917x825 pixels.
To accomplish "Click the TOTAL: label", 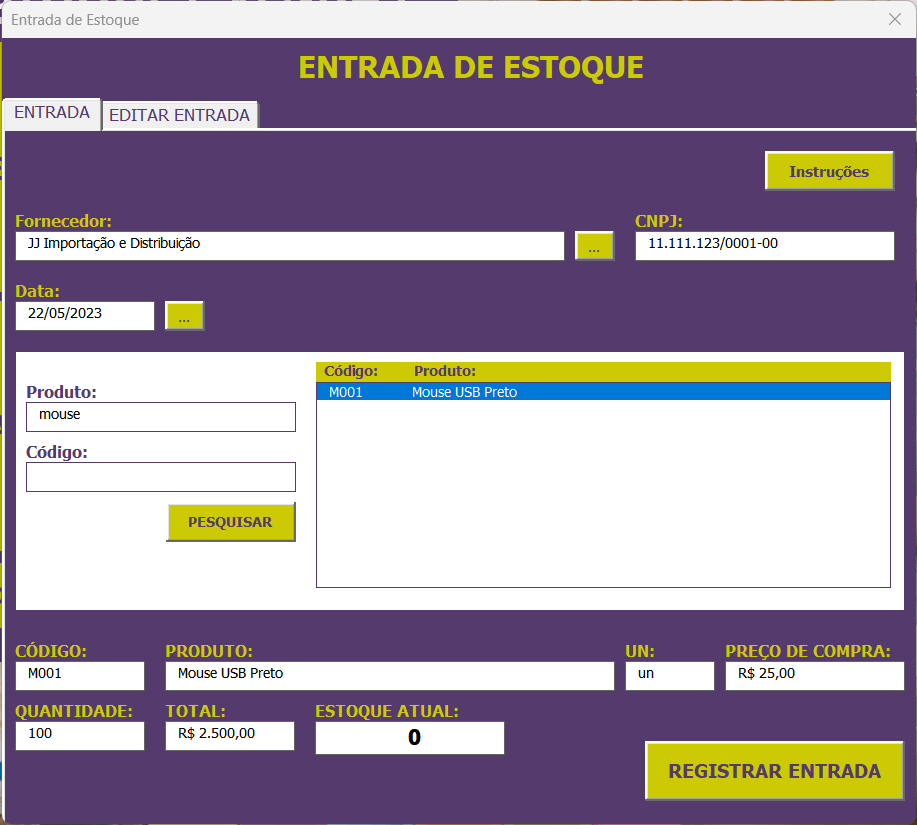I will coord(195,711).
